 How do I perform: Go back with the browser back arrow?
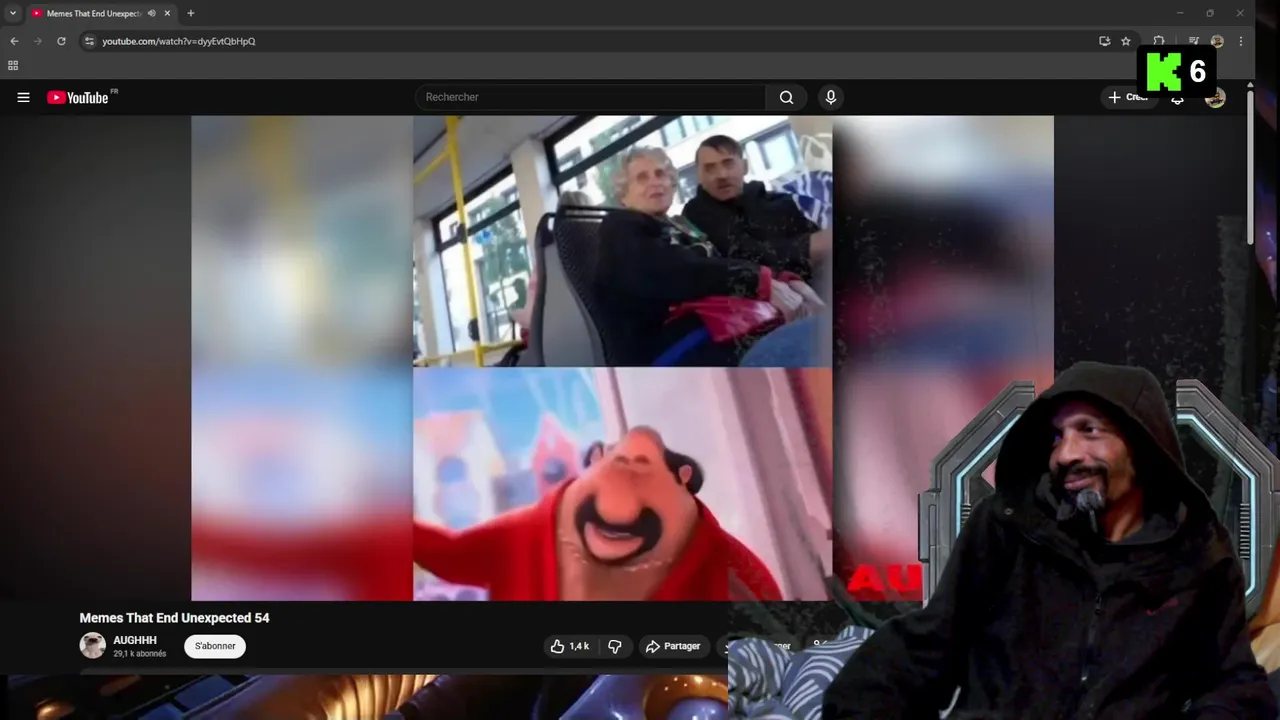(14, 41)
